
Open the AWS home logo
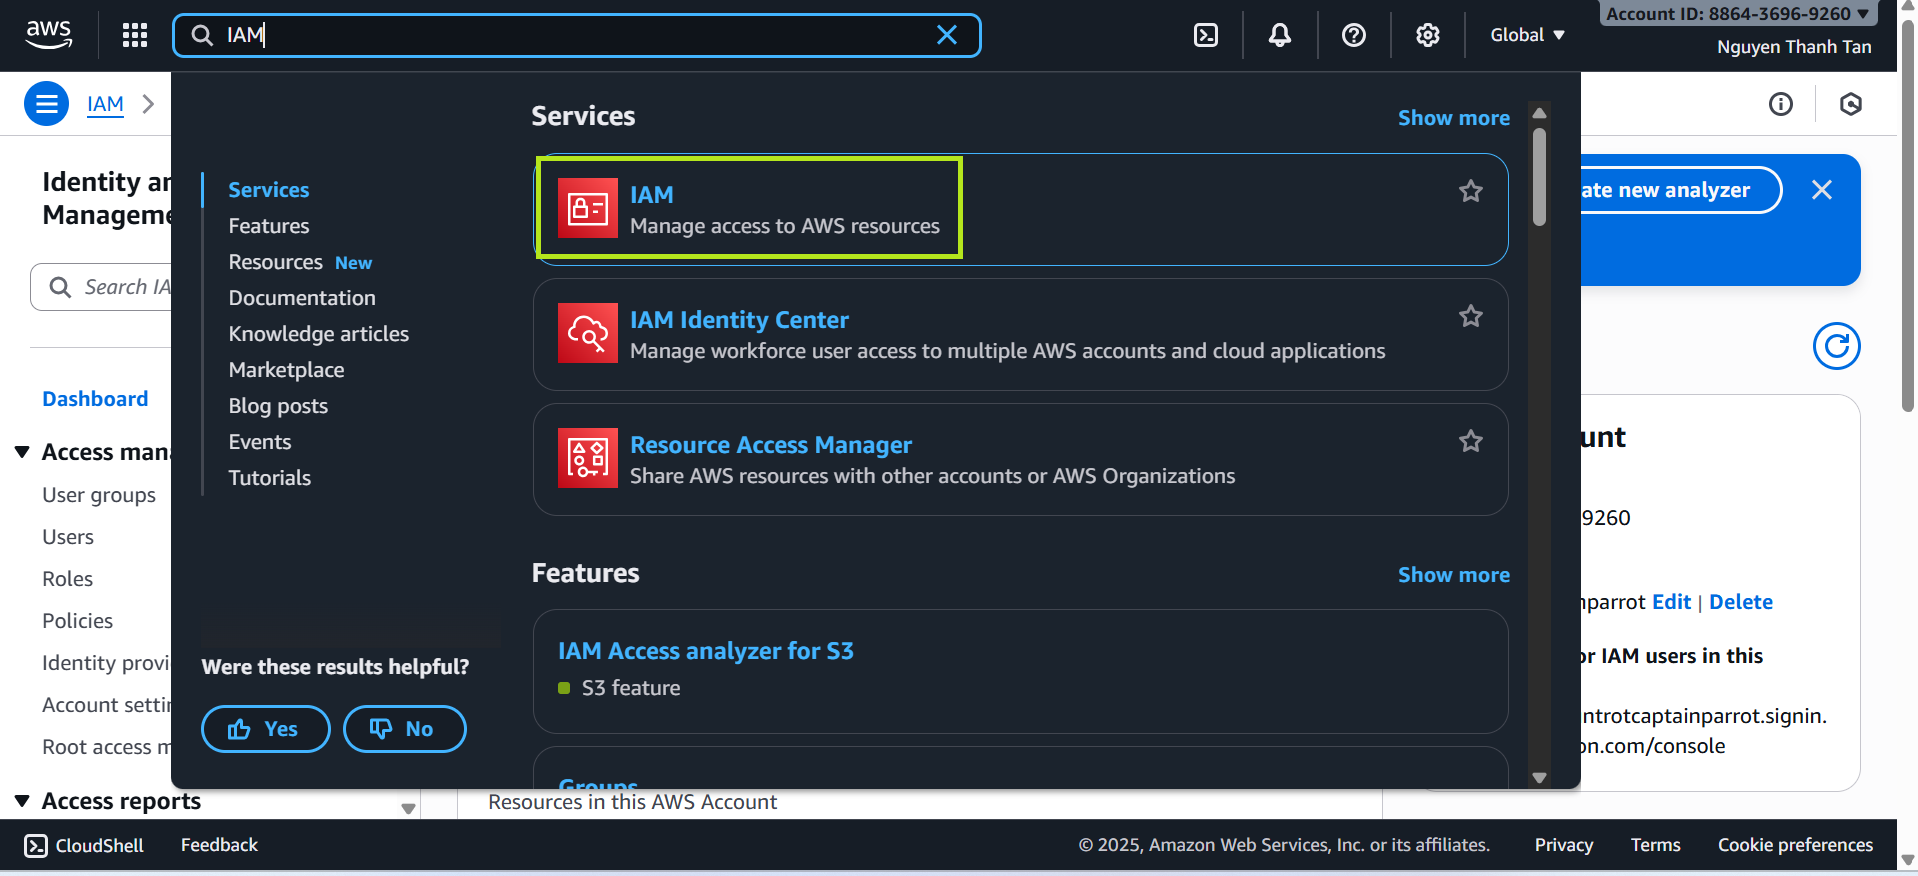[x=48, y=35]
